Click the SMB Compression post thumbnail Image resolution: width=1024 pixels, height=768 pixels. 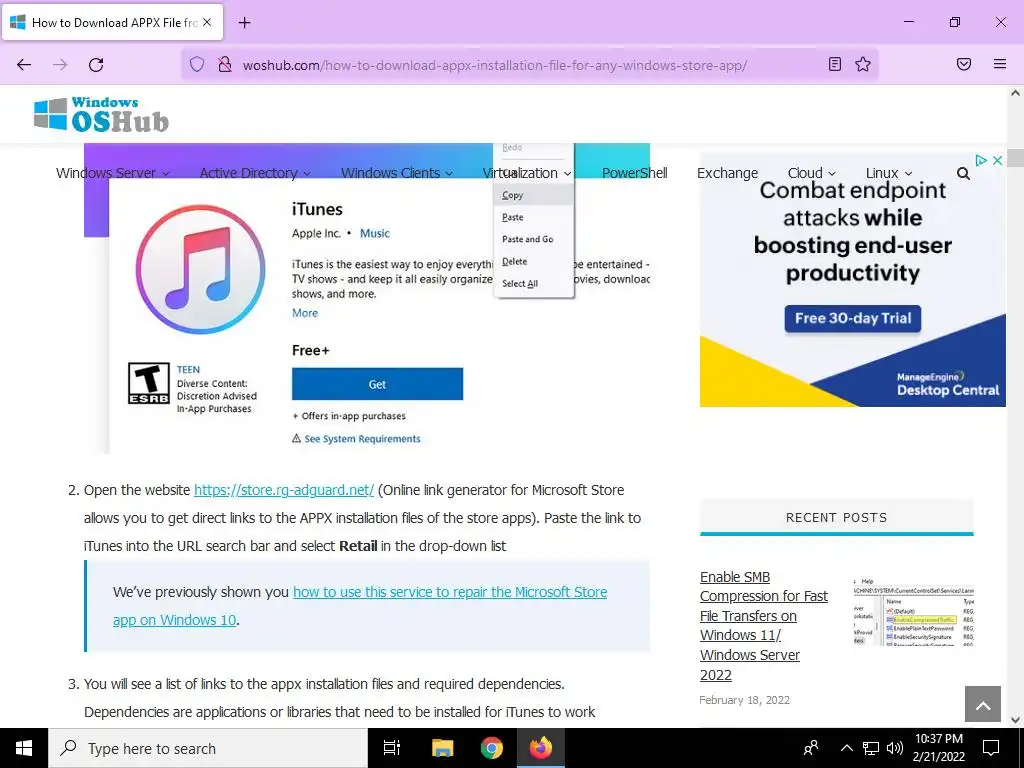pyautogui.click(x=914, y=611)
